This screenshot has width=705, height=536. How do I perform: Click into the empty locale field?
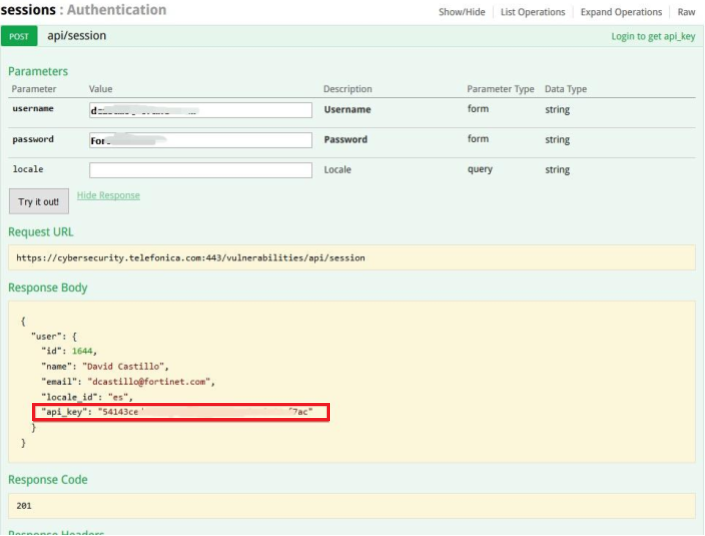pos(200,170)
